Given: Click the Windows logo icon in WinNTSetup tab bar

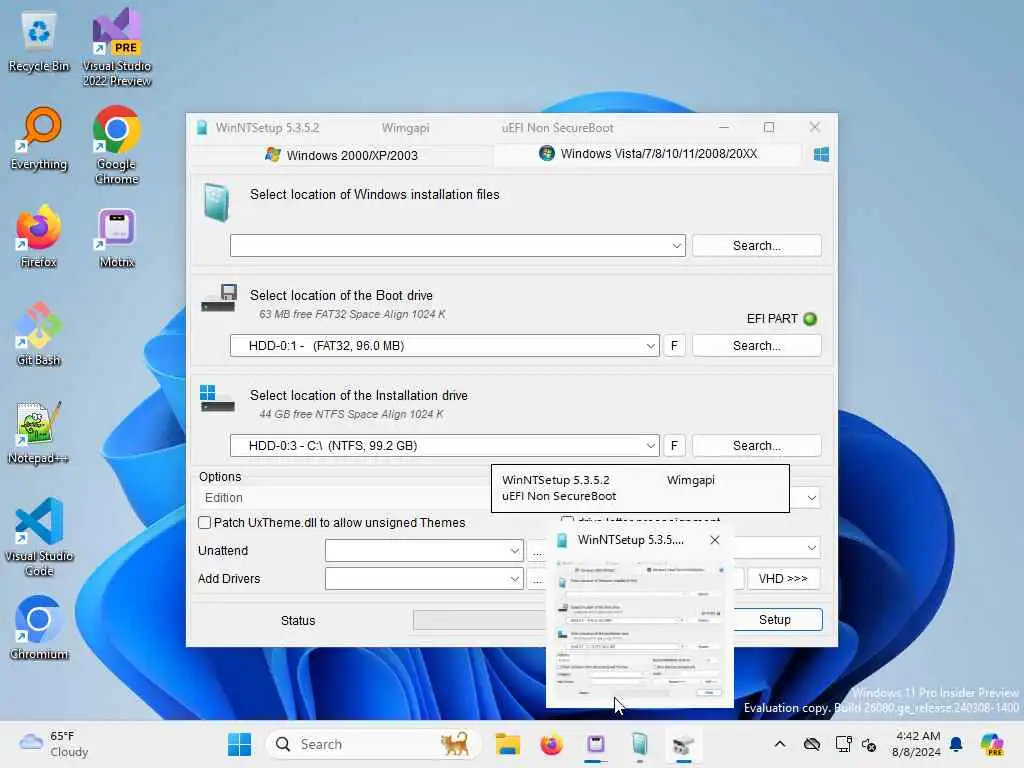Looking at the screenshot, I should tap(821, 154).
